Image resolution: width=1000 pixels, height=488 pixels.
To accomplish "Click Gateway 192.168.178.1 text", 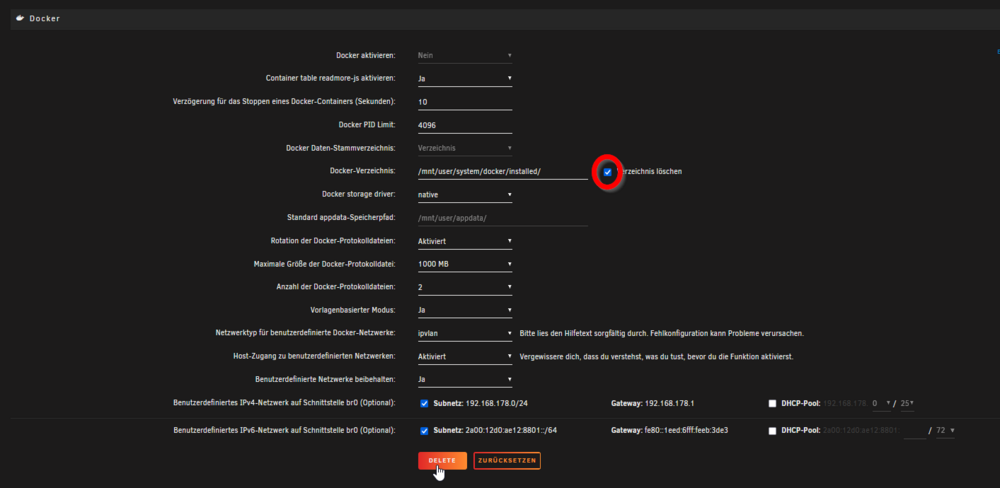I will tap(651, 403).
